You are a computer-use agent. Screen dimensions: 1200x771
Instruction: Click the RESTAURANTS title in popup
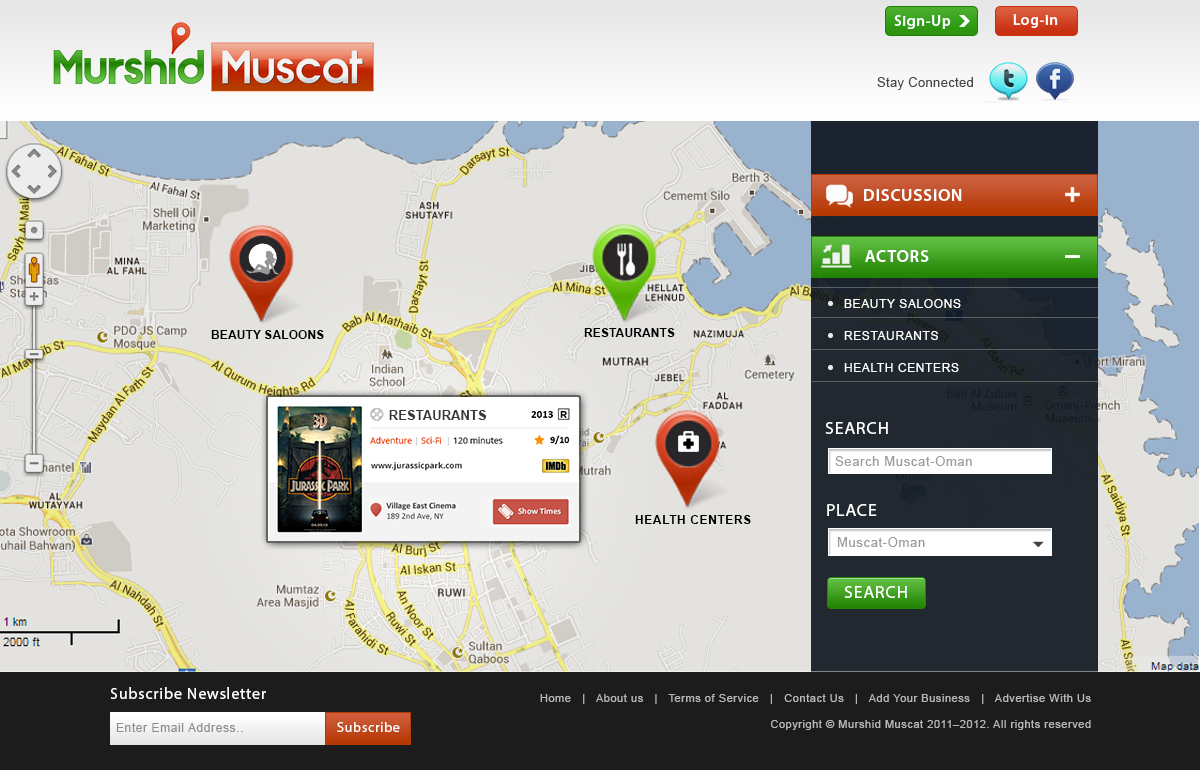pyautogui.click(x=437, y=415)
